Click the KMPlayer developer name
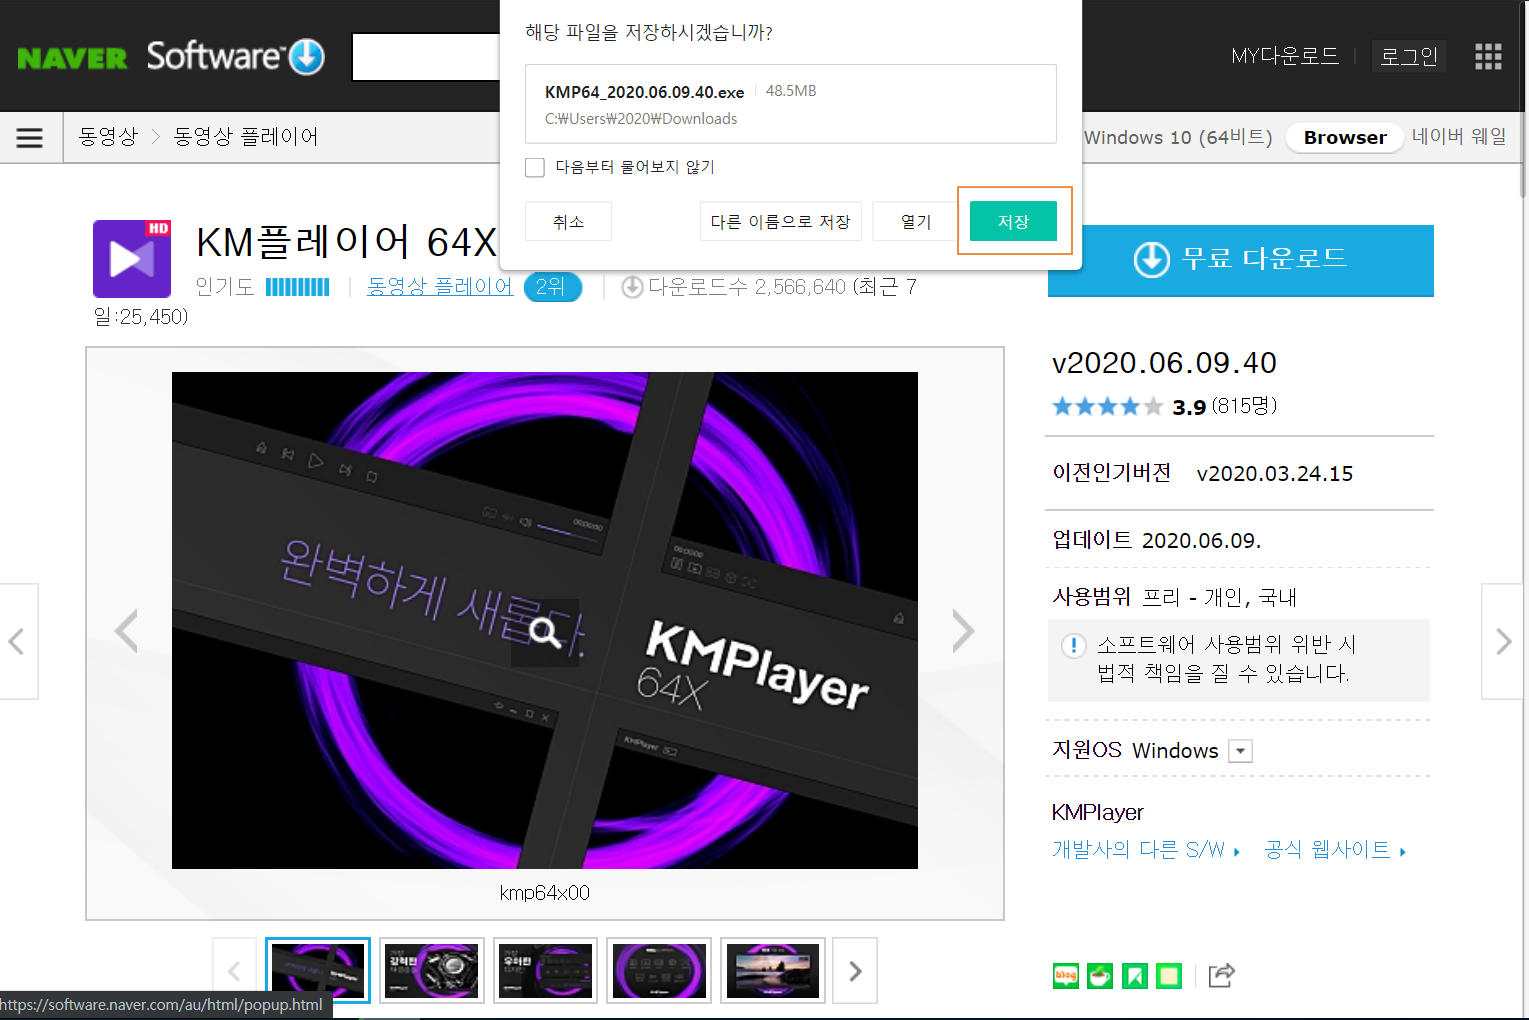Image resolution: width=1529 pixels, height=1020 pixels. tap(1098, 813)
